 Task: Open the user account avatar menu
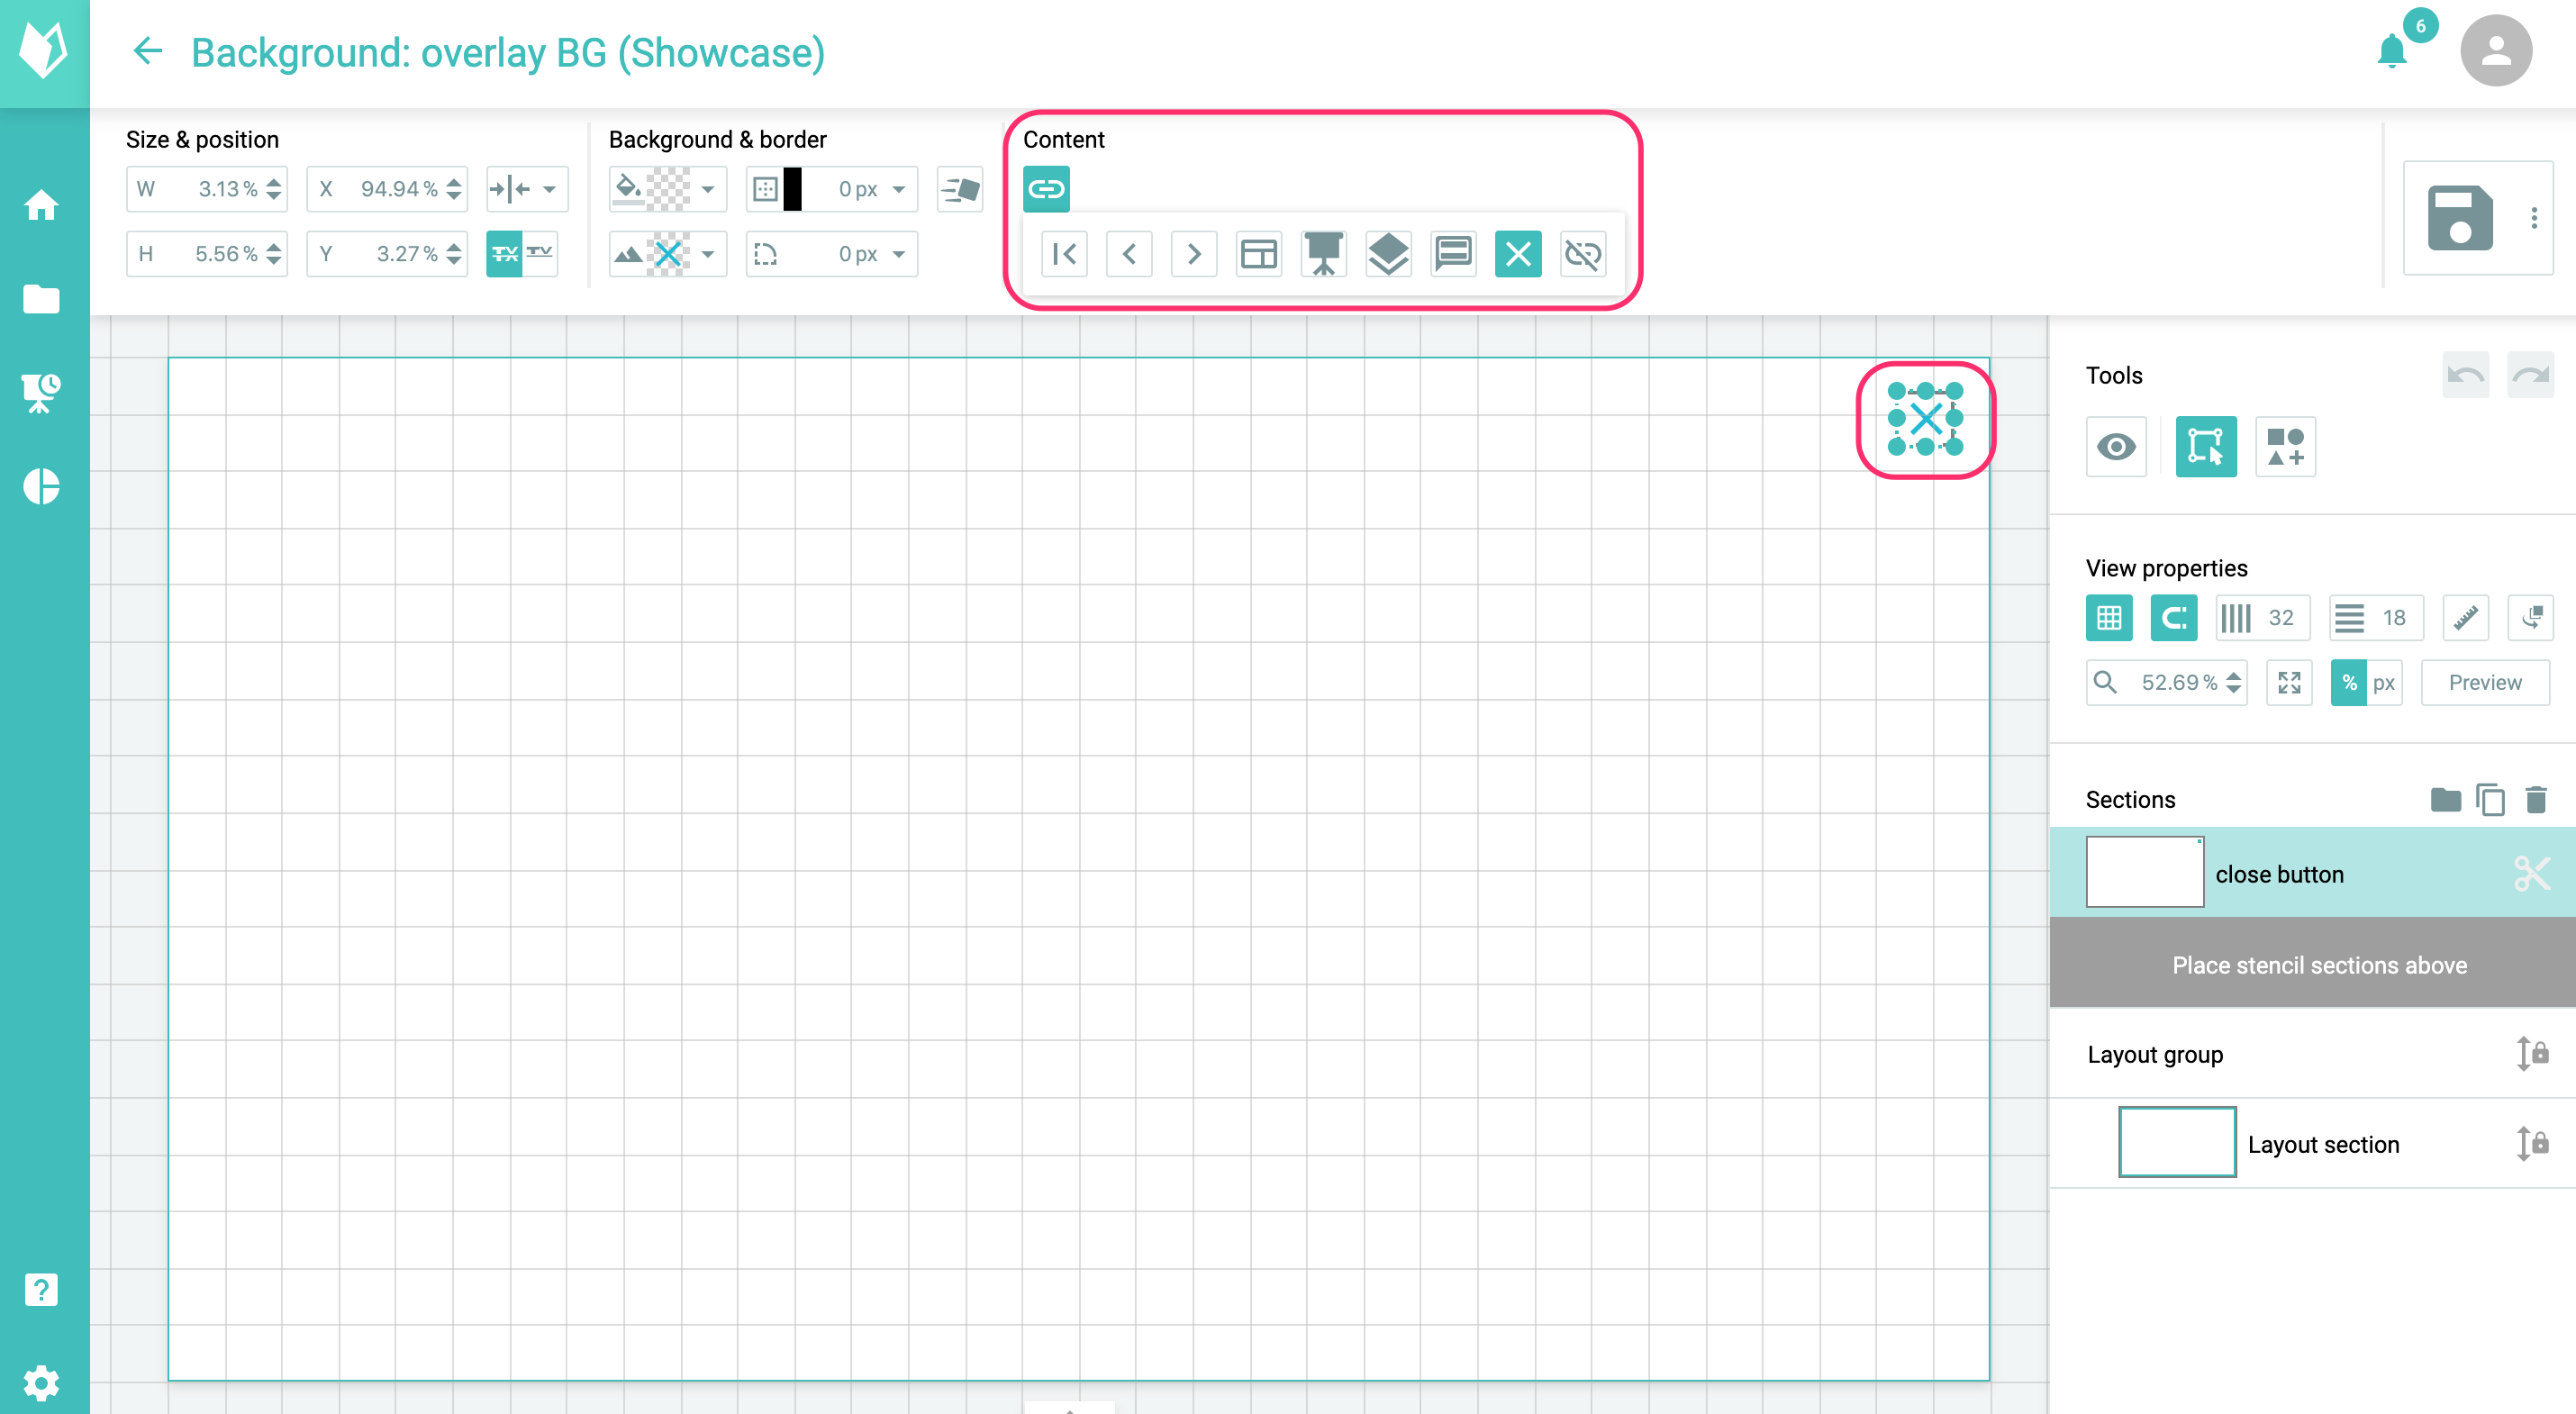2496,50
